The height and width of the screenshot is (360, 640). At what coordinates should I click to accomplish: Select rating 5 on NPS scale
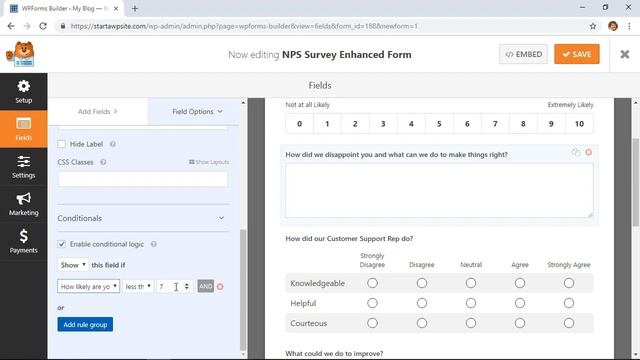(439, 124)
